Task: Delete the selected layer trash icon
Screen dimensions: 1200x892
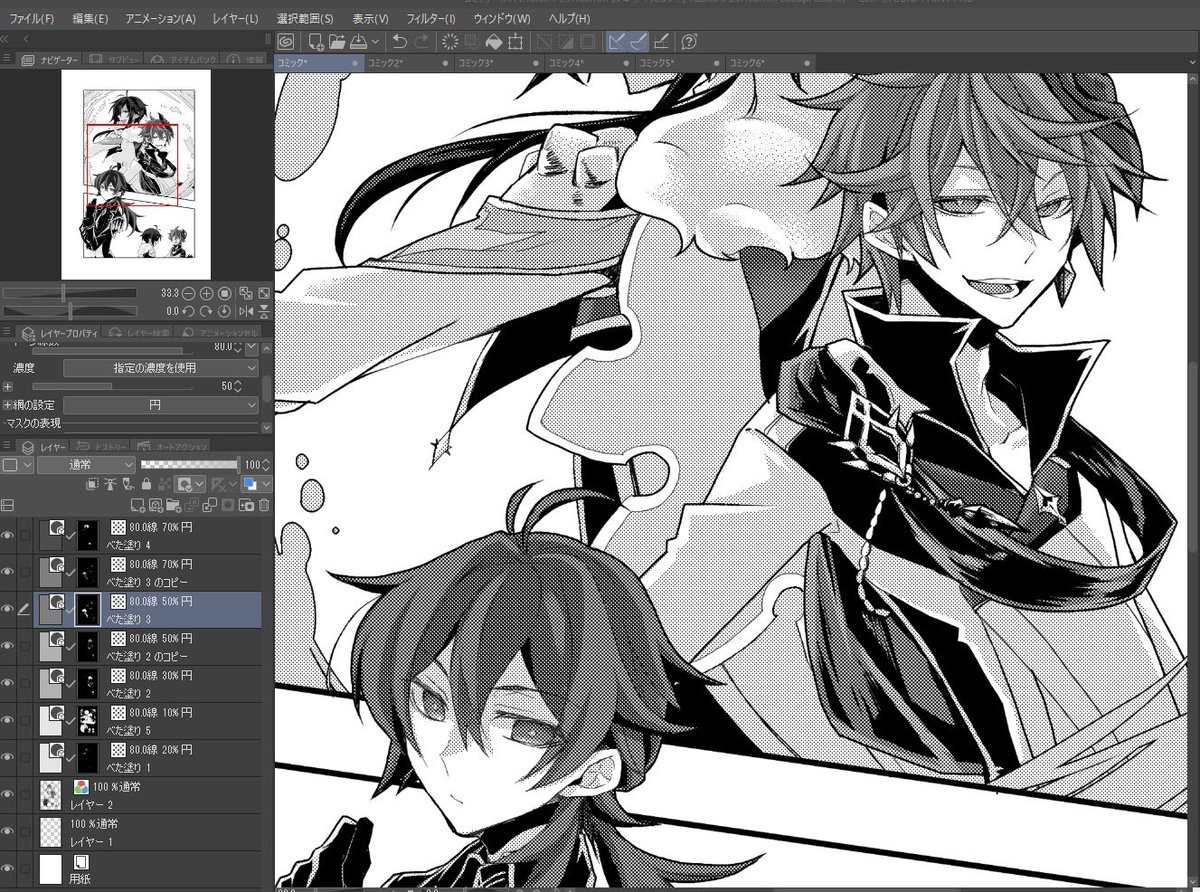Action: pos(264,505)
